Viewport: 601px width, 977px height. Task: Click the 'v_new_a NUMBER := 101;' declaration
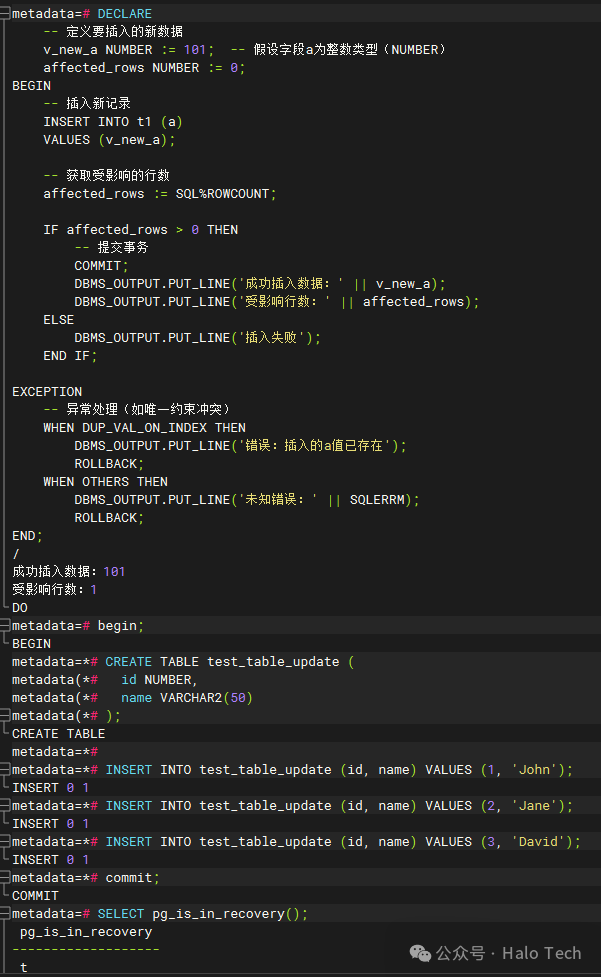click(129, 50)
